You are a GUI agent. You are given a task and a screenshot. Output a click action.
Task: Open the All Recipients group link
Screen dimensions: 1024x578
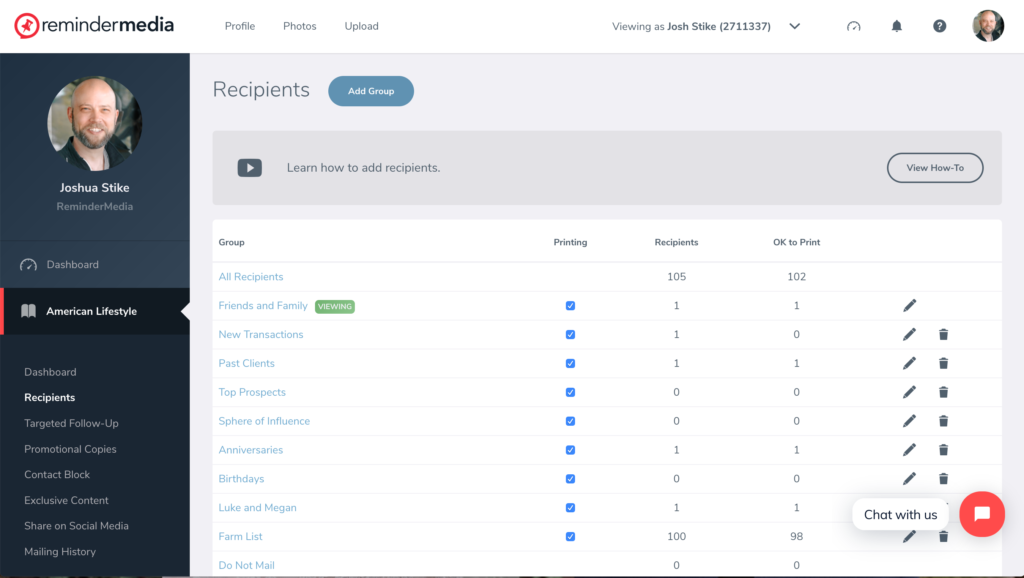[251, 277]
